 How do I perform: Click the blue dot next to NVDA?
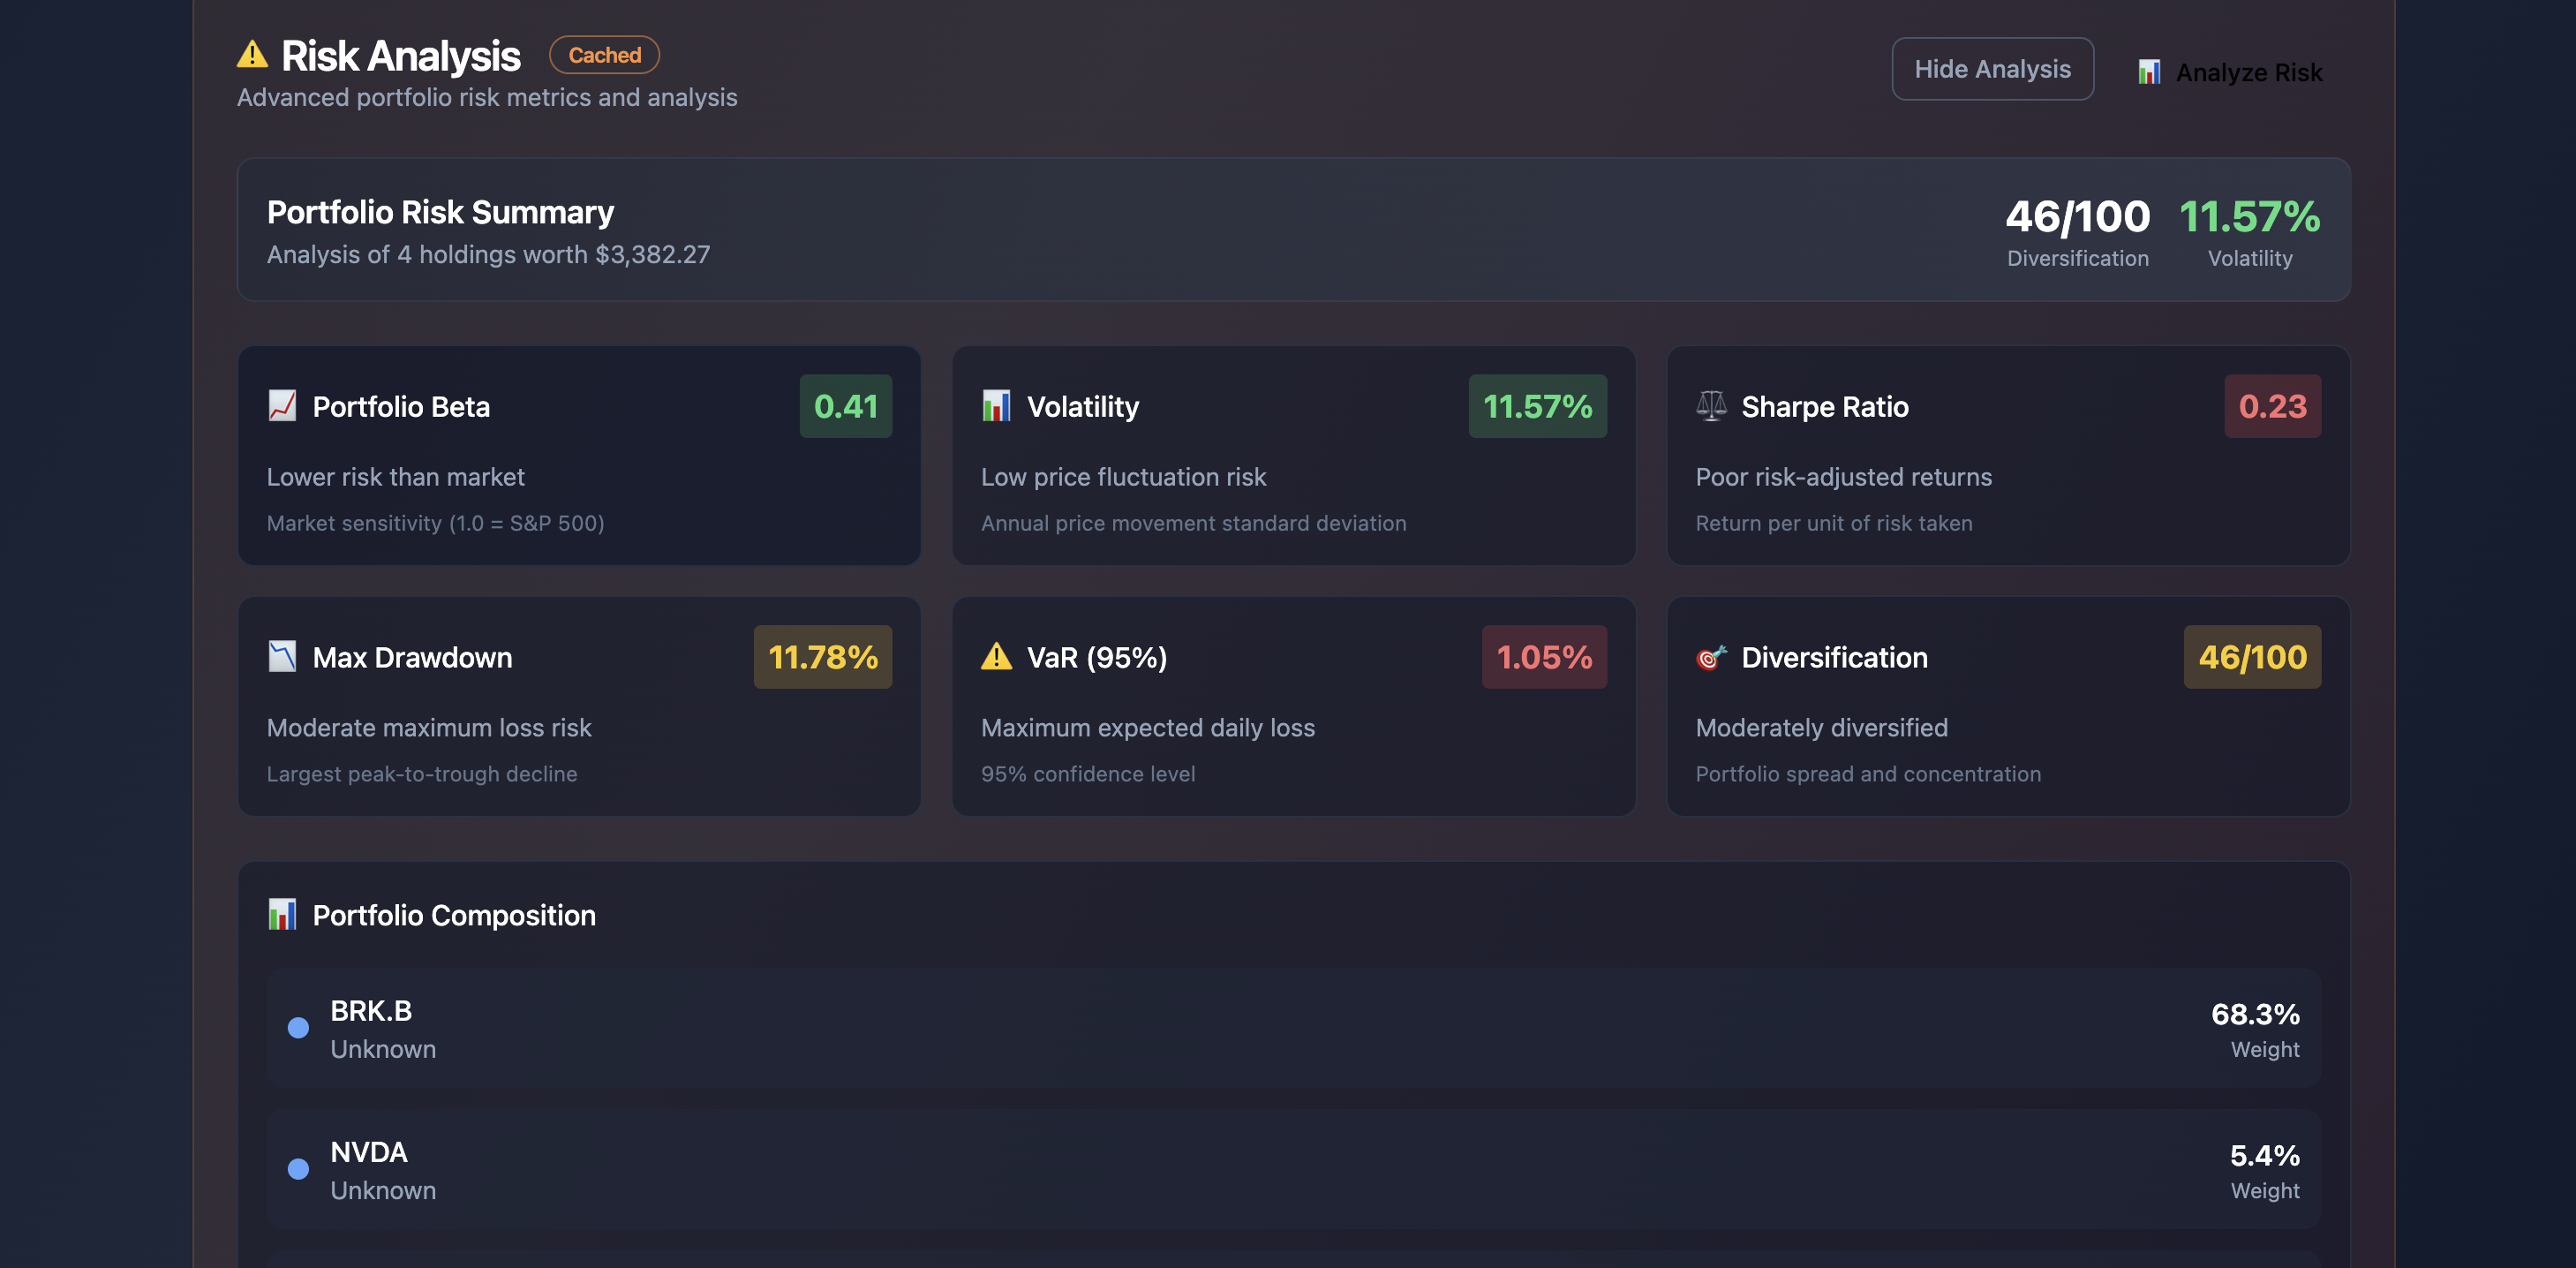coord(298,1169)
